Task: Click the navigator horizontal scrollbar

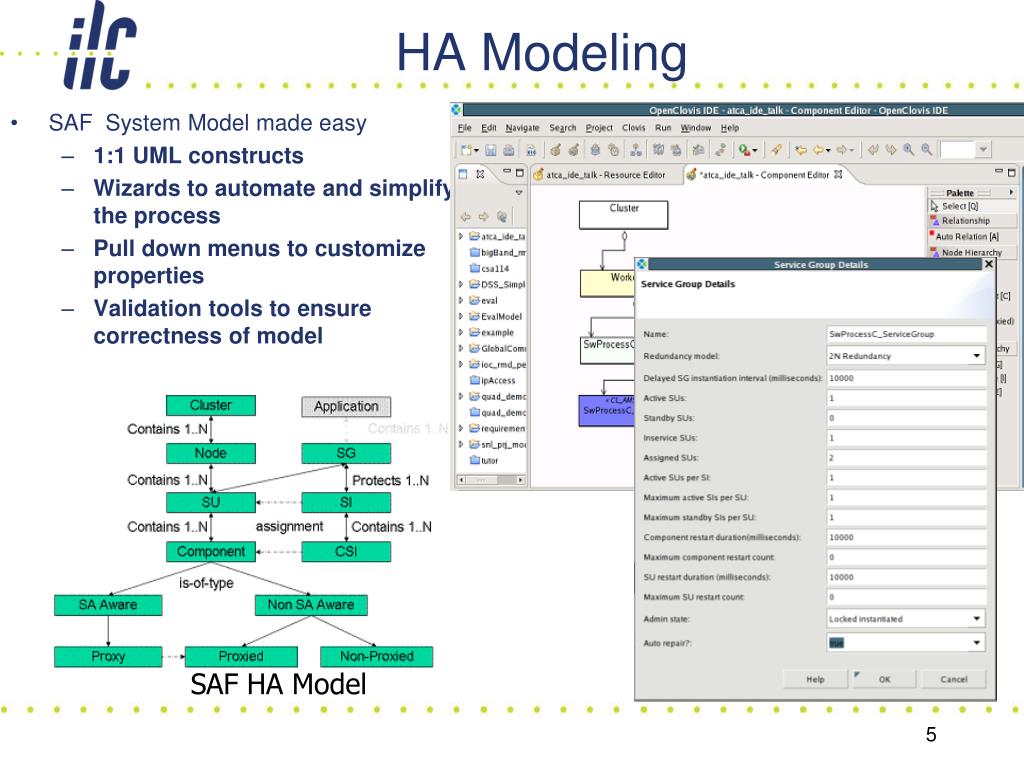Action: 491,479
